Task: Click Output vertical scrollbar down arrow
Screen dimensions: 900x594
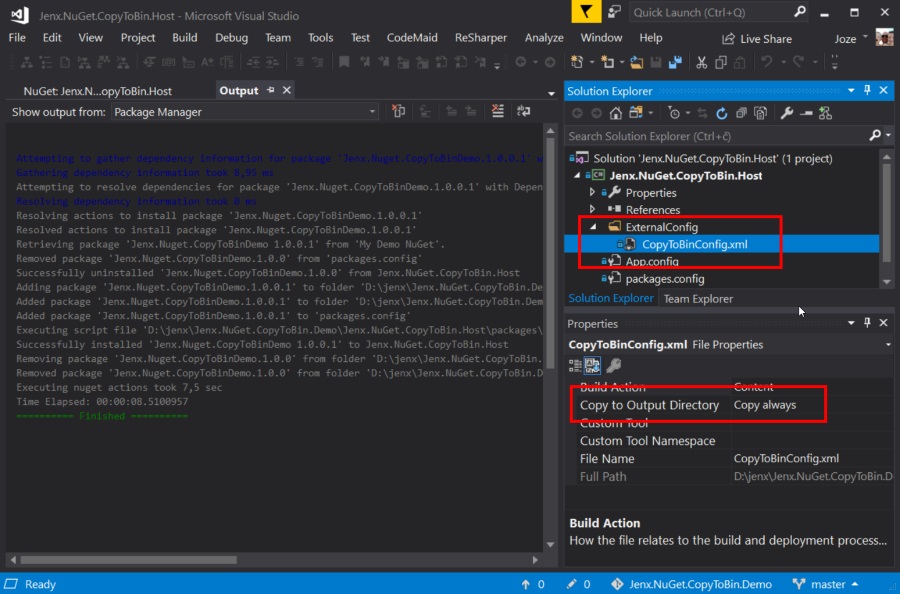Action: [x=550, y=544]
